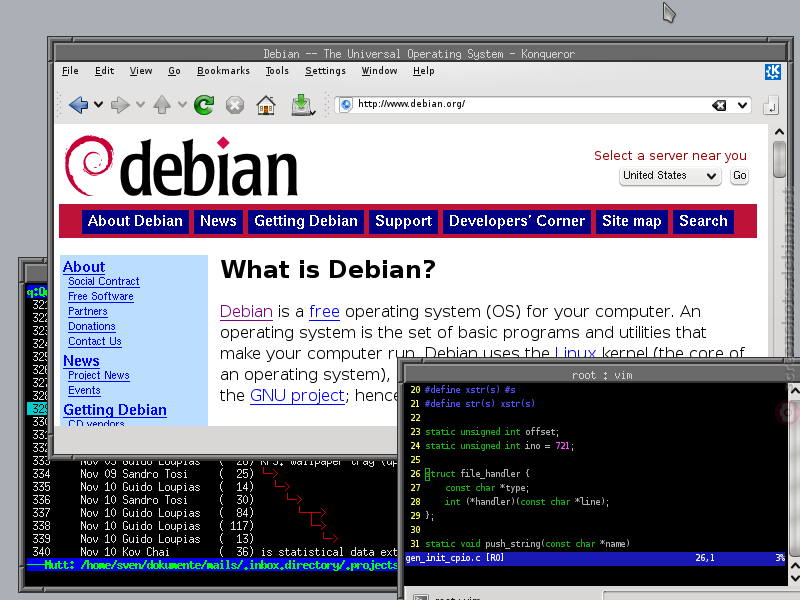Reload the Debian page
The width and height of the screenshot is (800, 600).
204,105
